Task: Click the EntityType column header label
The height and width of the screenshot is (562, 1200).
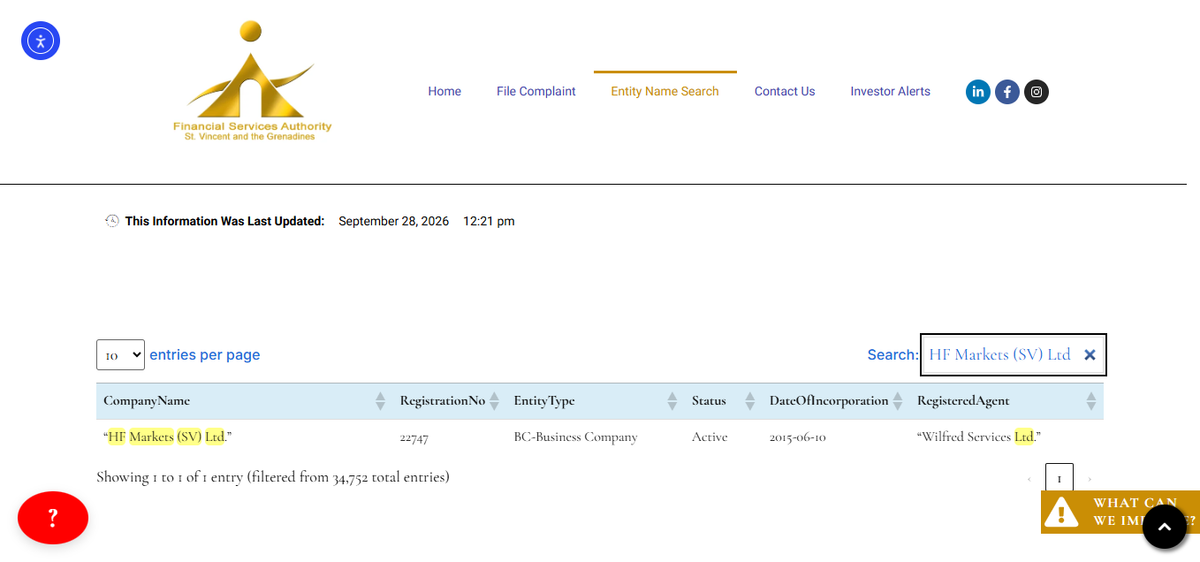Action: click(544, 401)
